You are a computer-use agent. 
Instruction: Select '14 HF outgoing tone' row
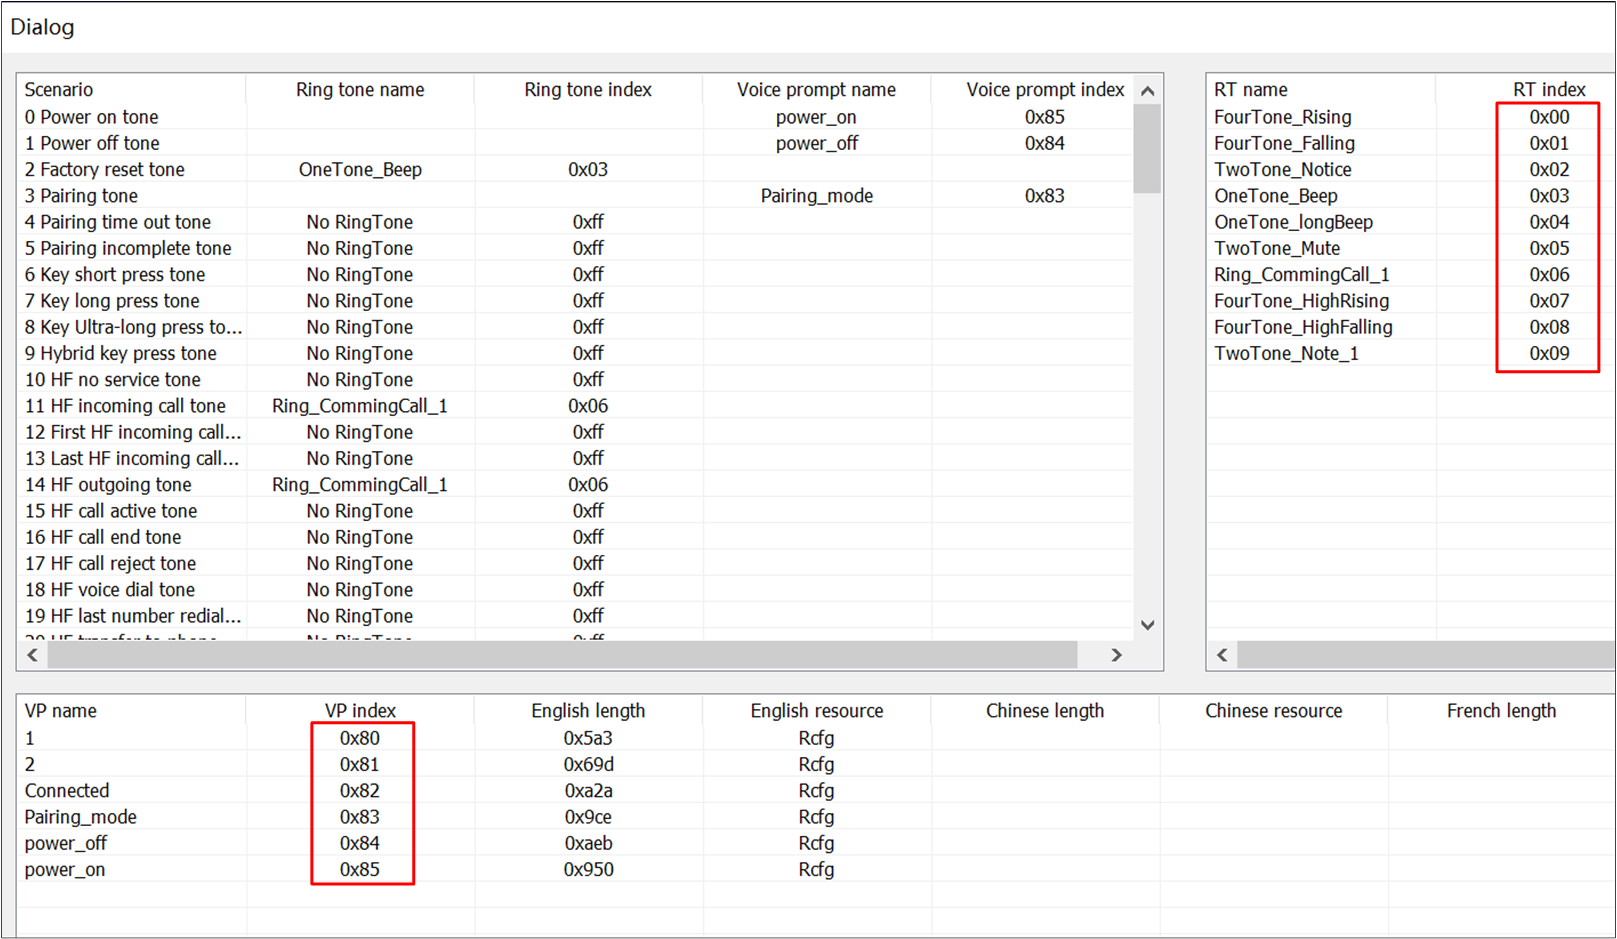point(576,485)
